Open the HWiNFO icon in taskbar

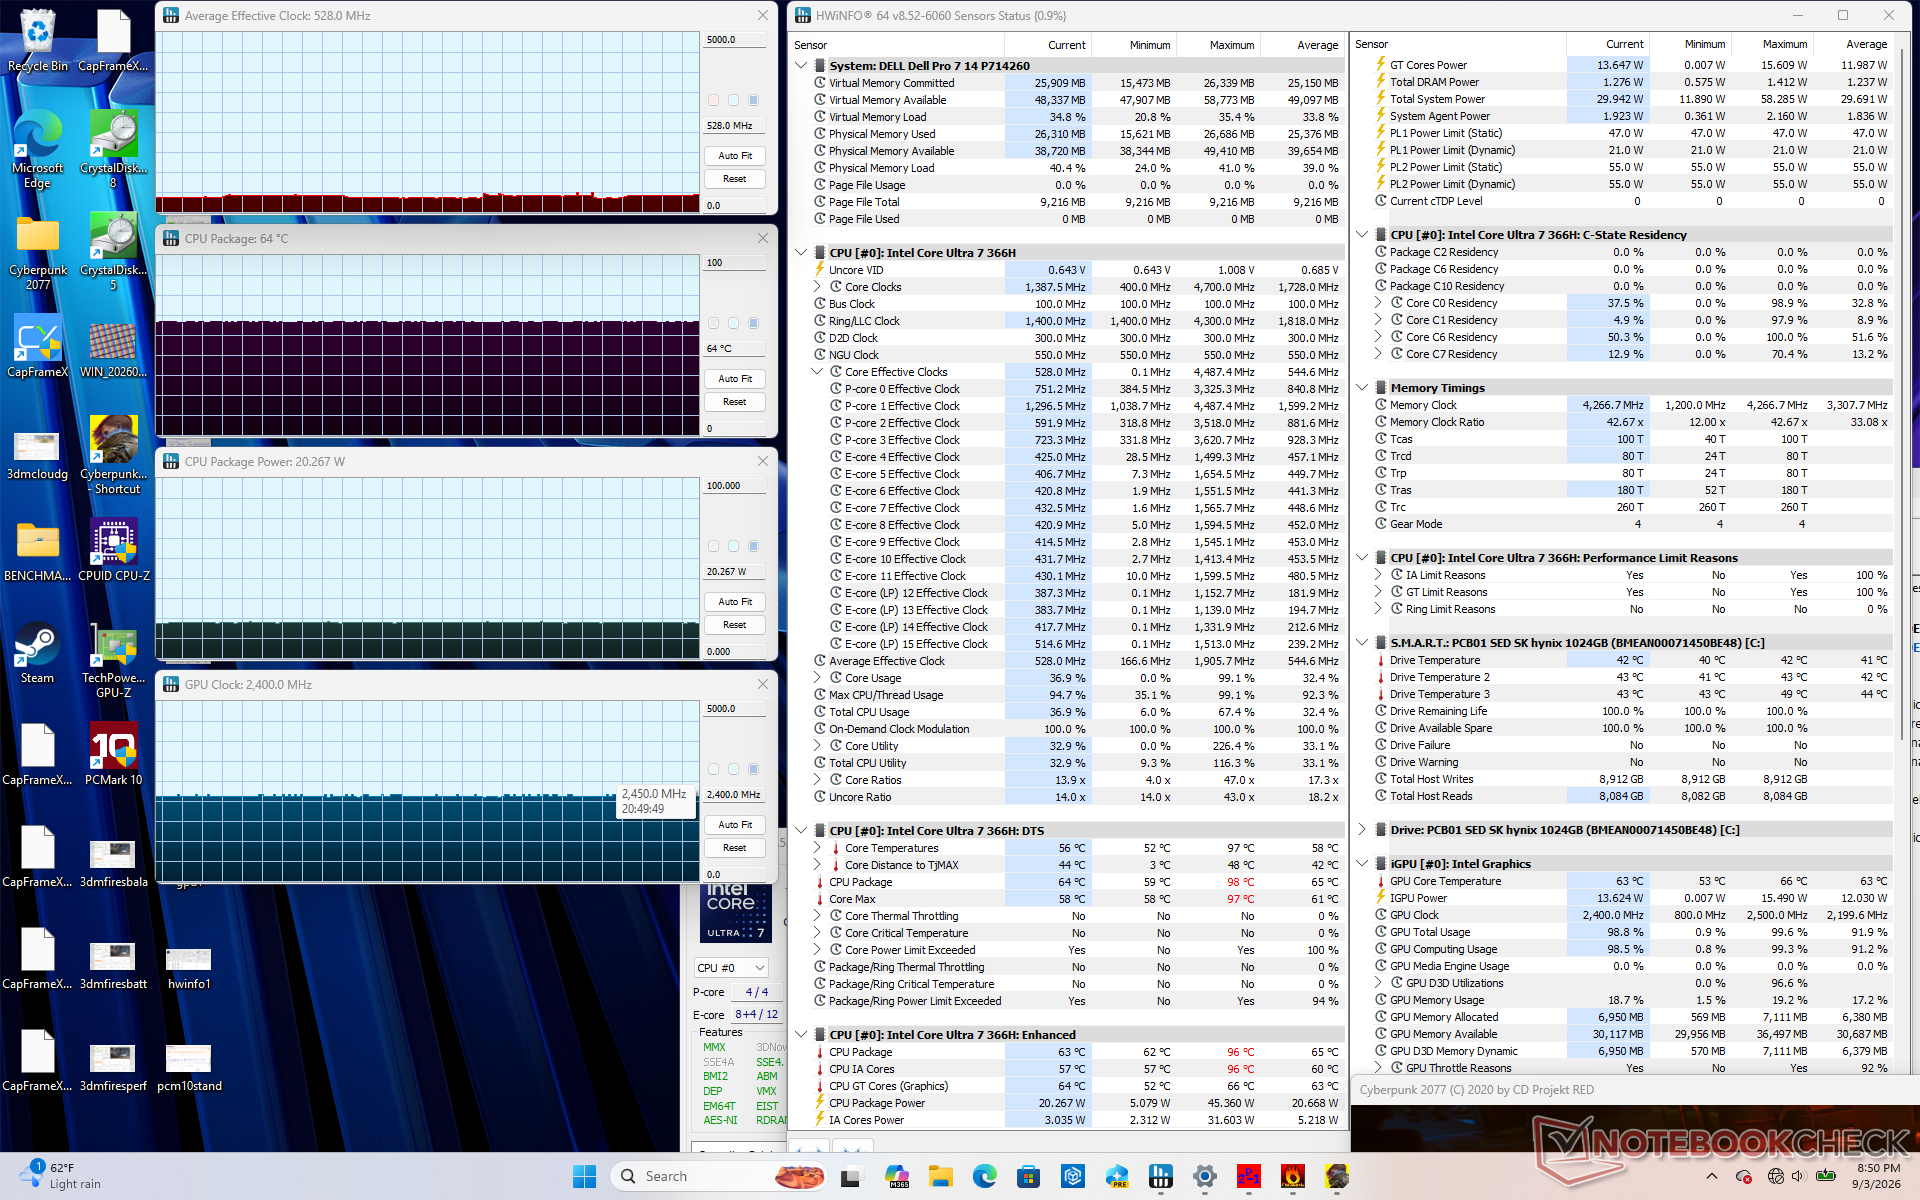point(1160,1176)
